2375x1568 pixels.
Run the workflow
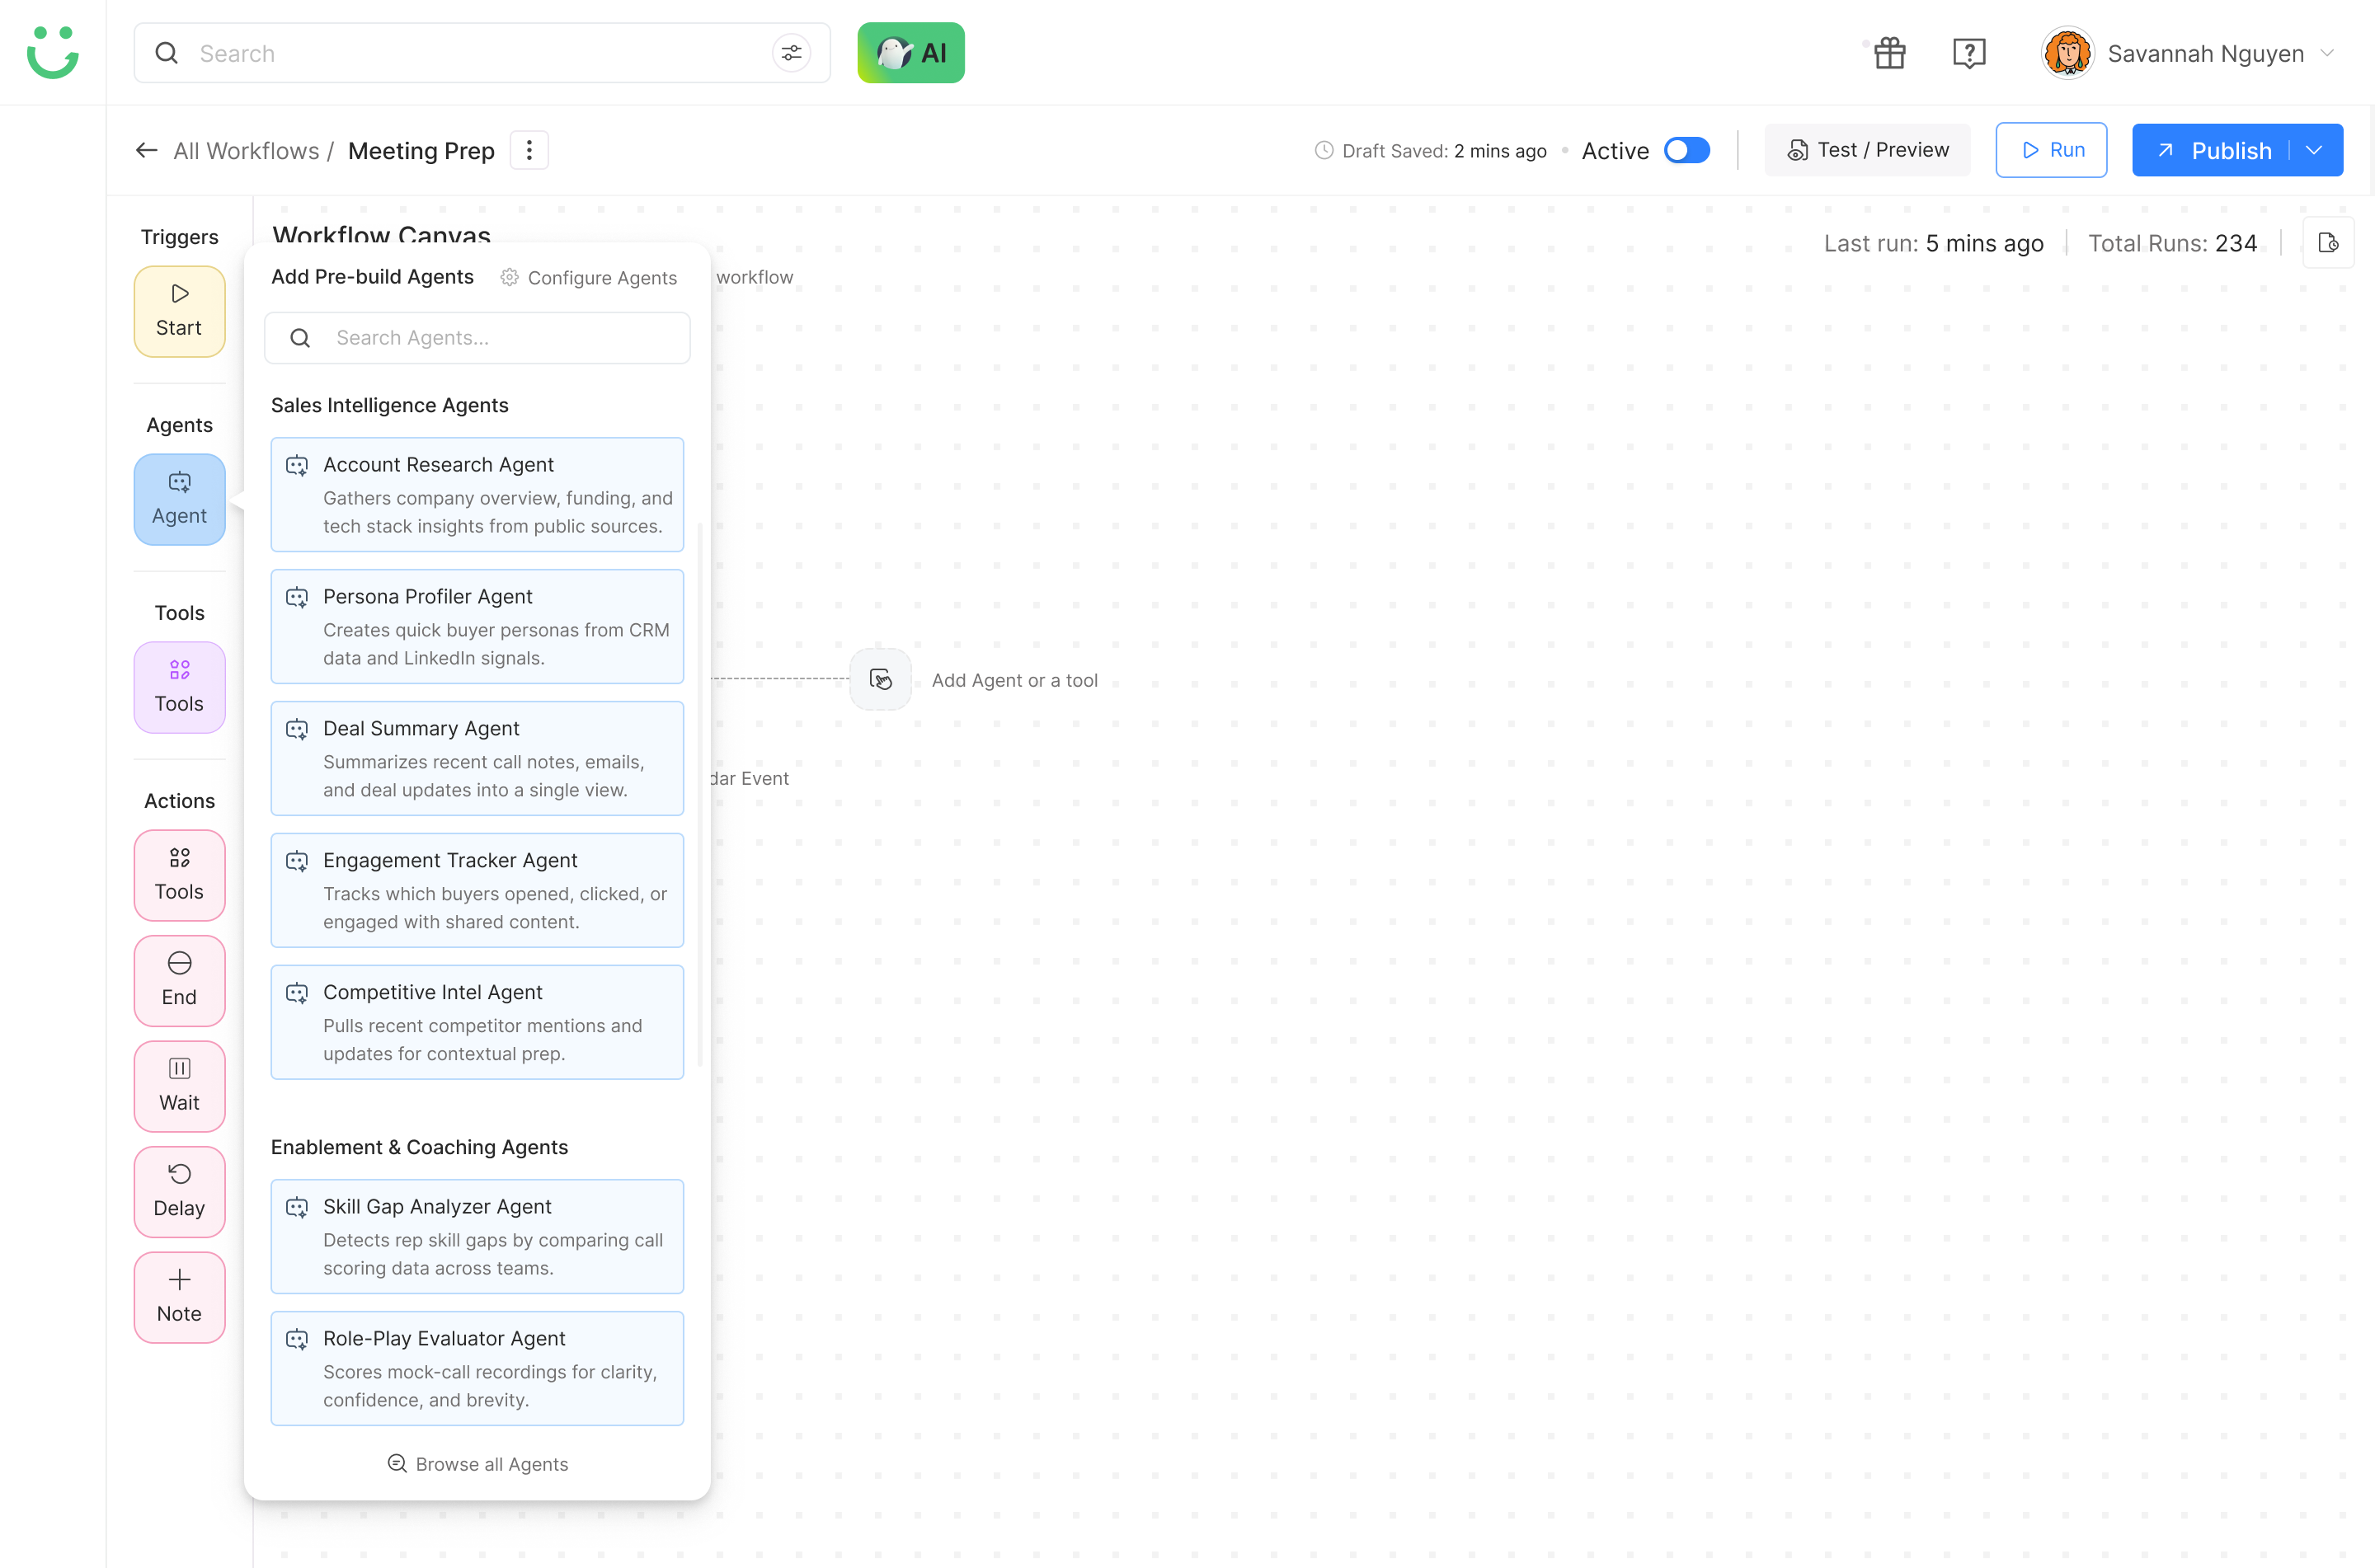[2051, 150]
